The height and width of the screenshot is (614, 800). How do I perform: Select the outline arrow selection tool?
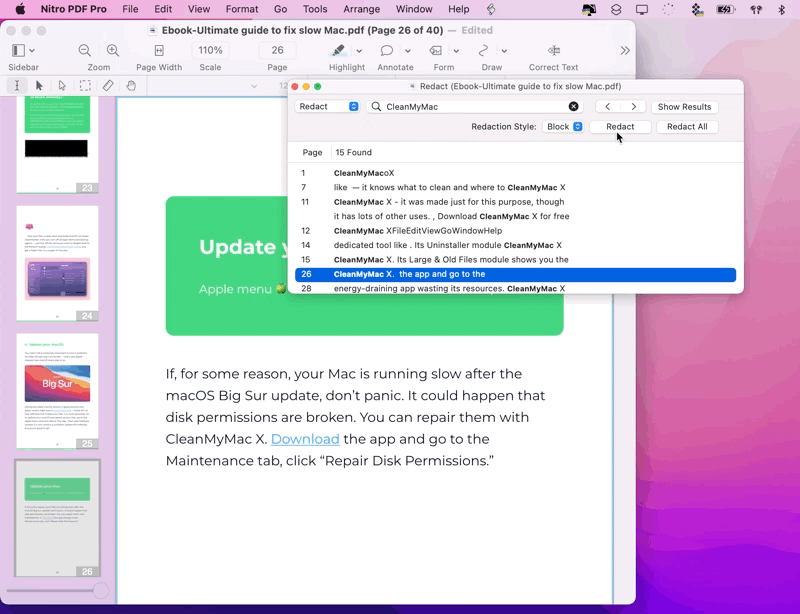pos(62,85)
